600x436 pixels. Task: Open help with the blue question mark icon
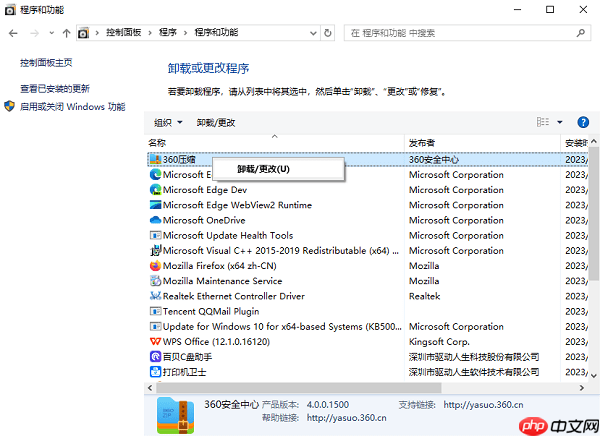coord(583,122)
